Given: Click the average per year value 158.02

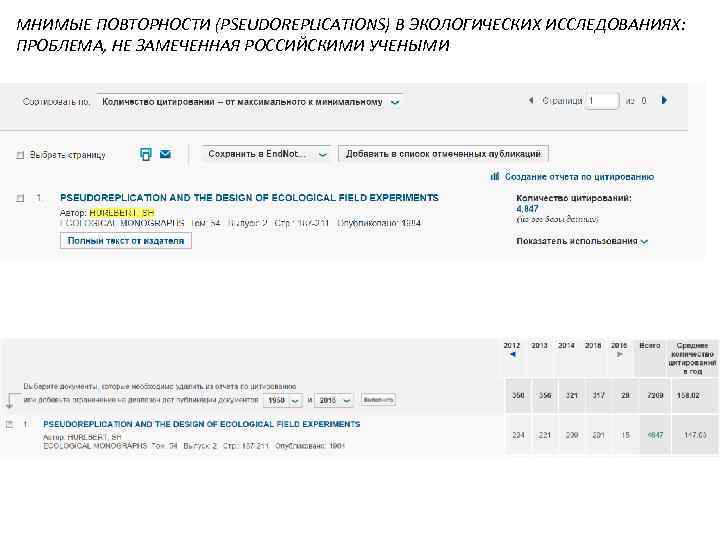Looking at the screenshot, I should (688, 395).
